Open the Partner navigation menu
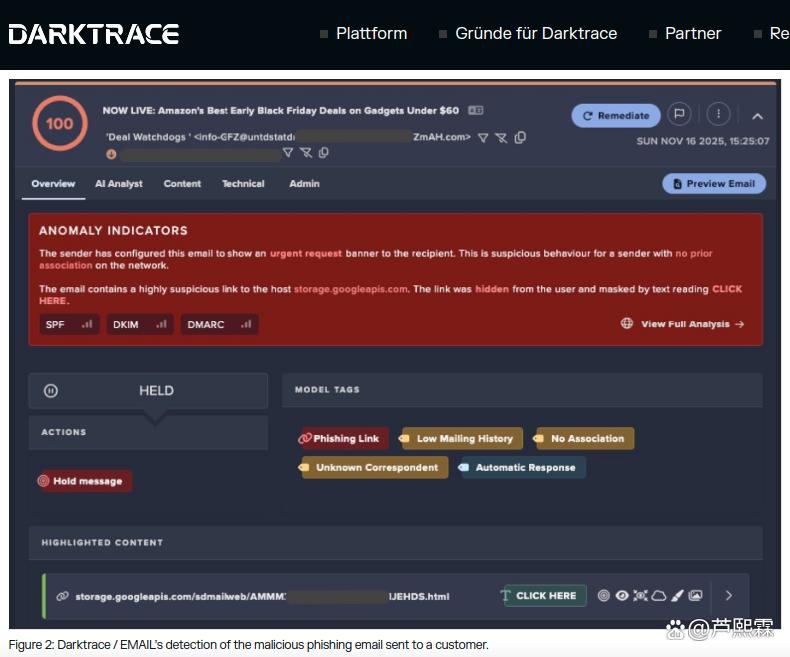The width and height of the screenshot is (790, 657). coord(693,33)
